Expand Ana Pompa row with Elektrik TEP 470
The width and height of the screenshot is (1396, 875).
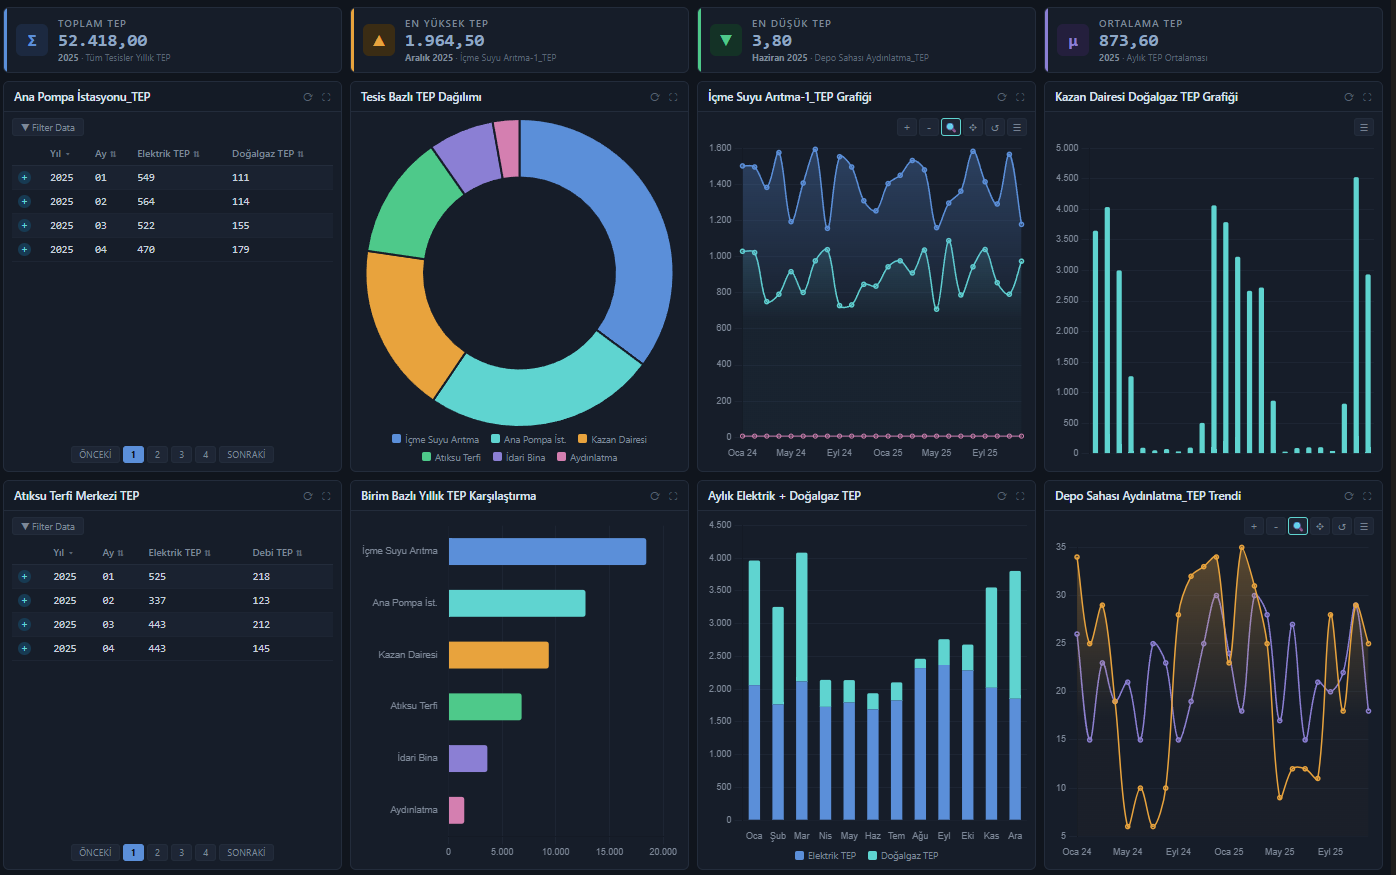click(x=24, y=250)
